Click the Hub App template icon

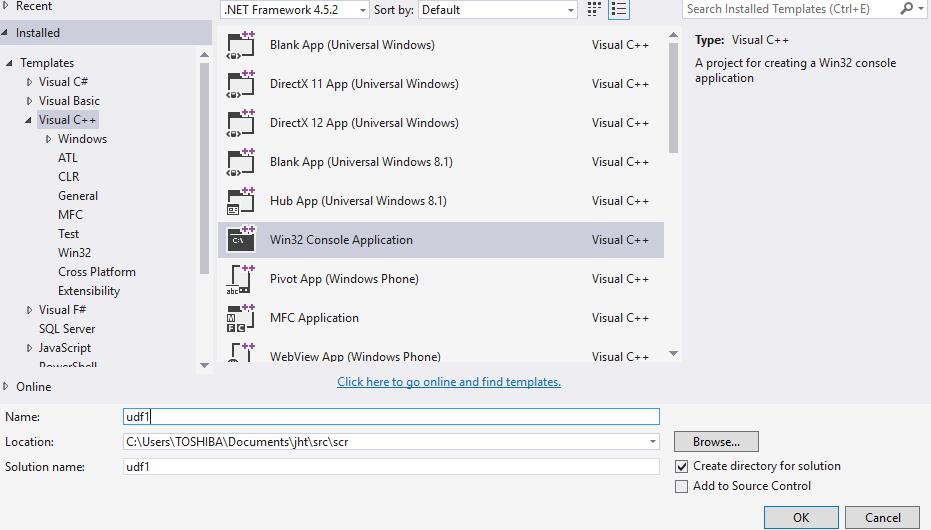click(240, 201)
